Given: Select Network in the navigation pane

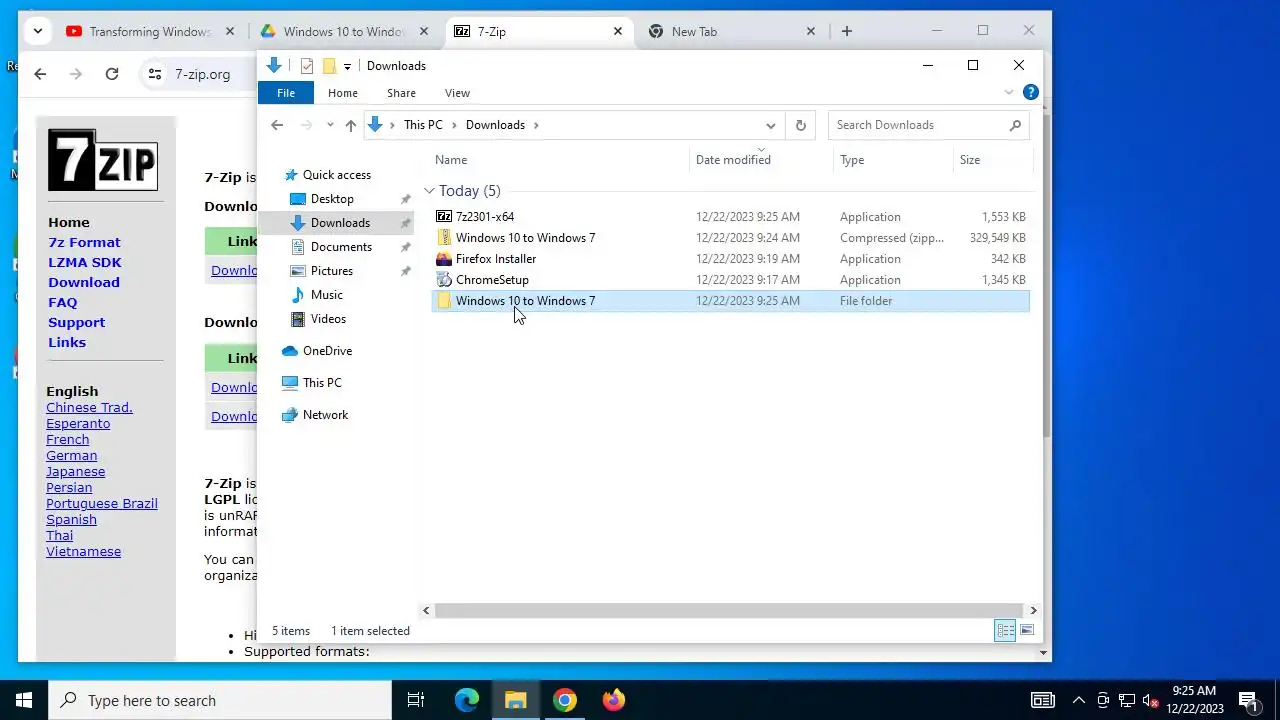Looking at the screenshot, I should (x=325, y=415).
